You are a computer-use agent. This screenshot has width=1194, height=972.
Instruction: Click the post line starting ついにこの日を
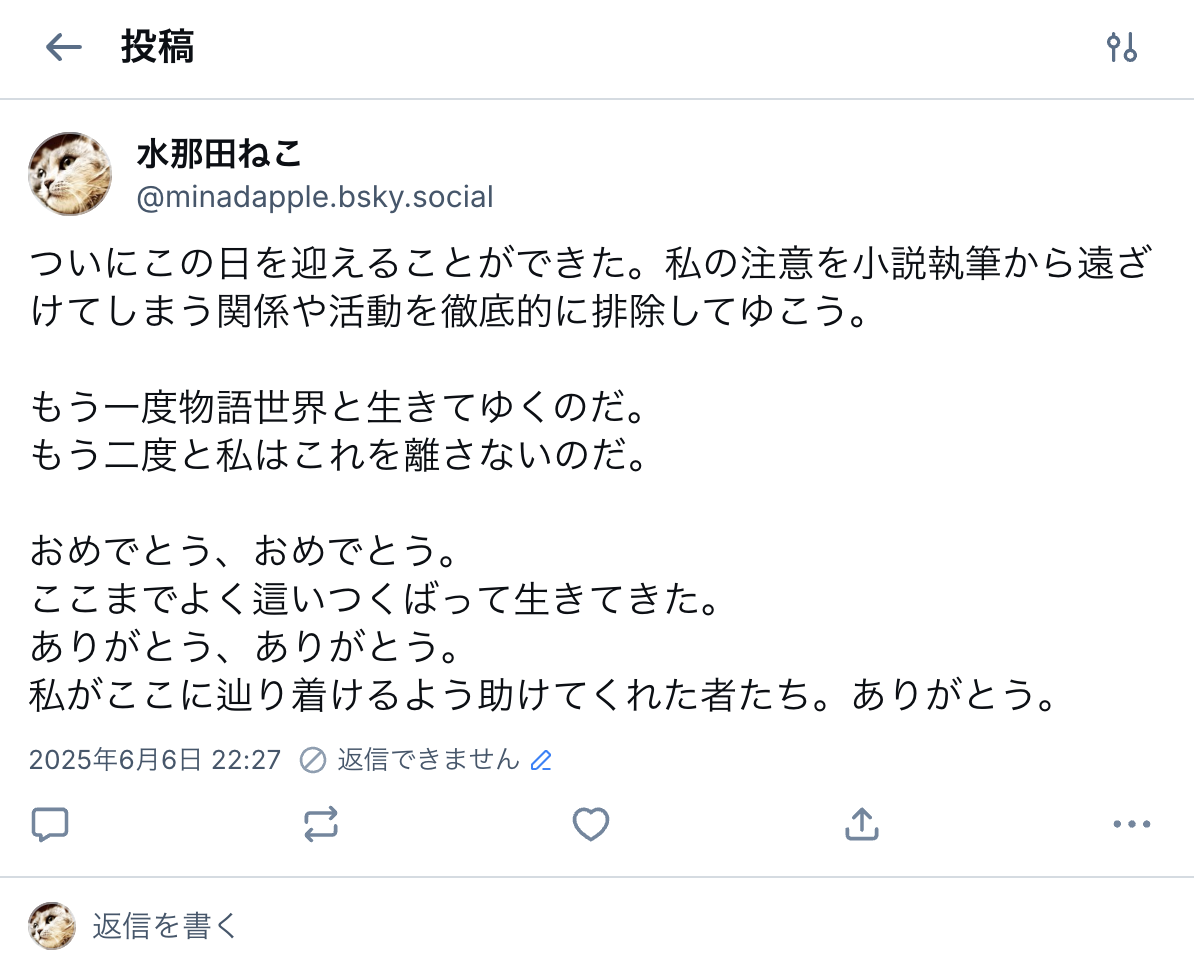pos(590,266)
